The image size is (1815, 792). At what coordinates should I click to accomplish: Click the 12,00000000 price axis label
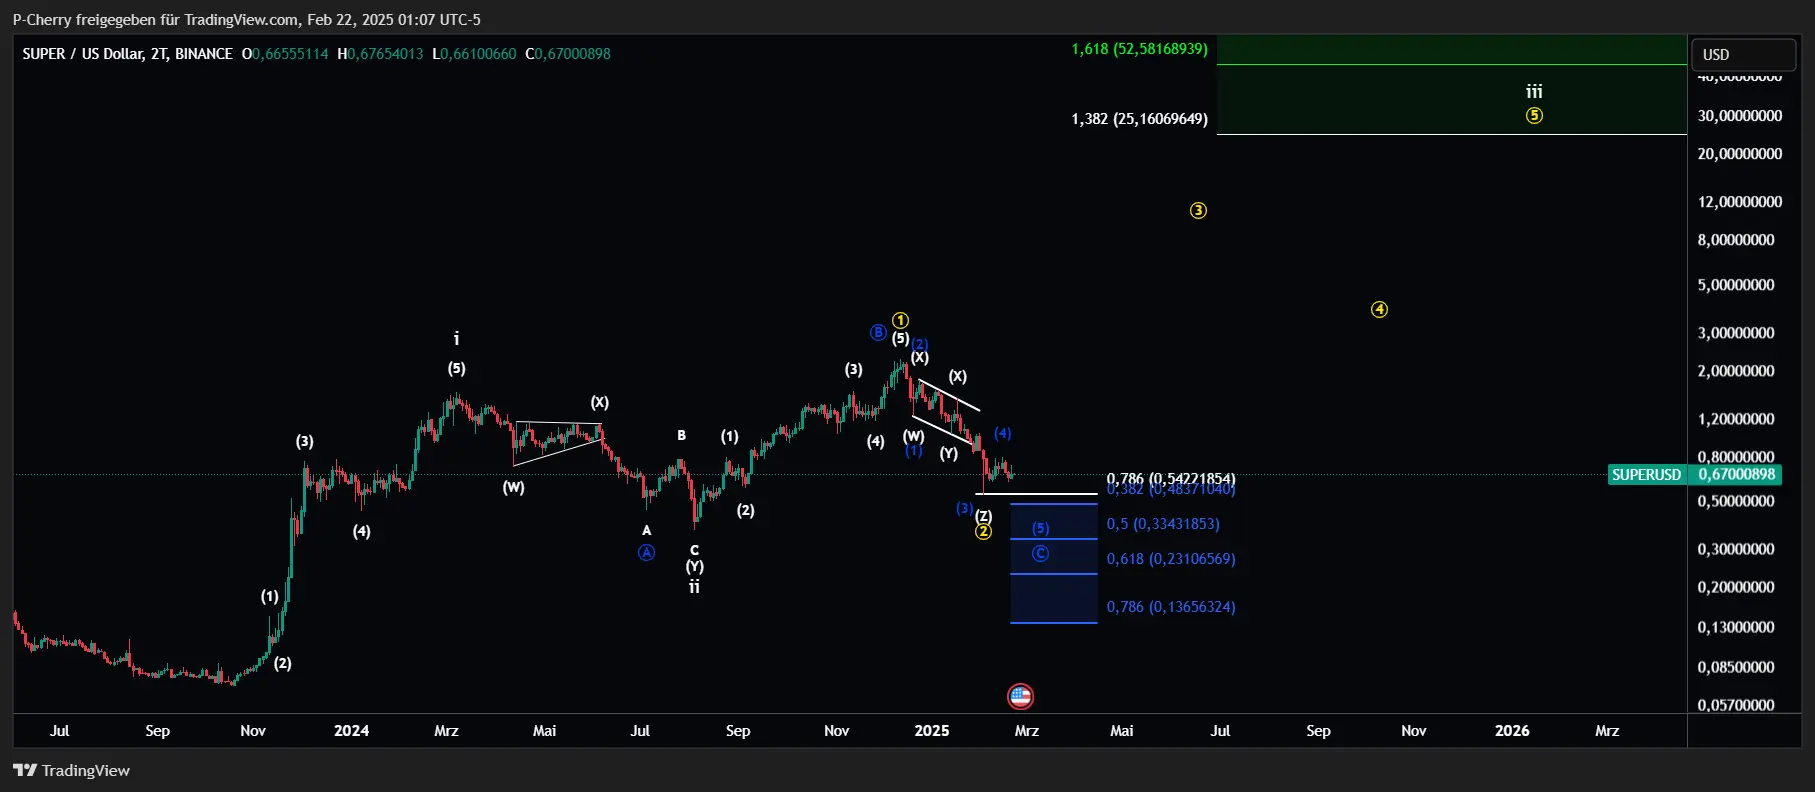tap(1740, 202)
